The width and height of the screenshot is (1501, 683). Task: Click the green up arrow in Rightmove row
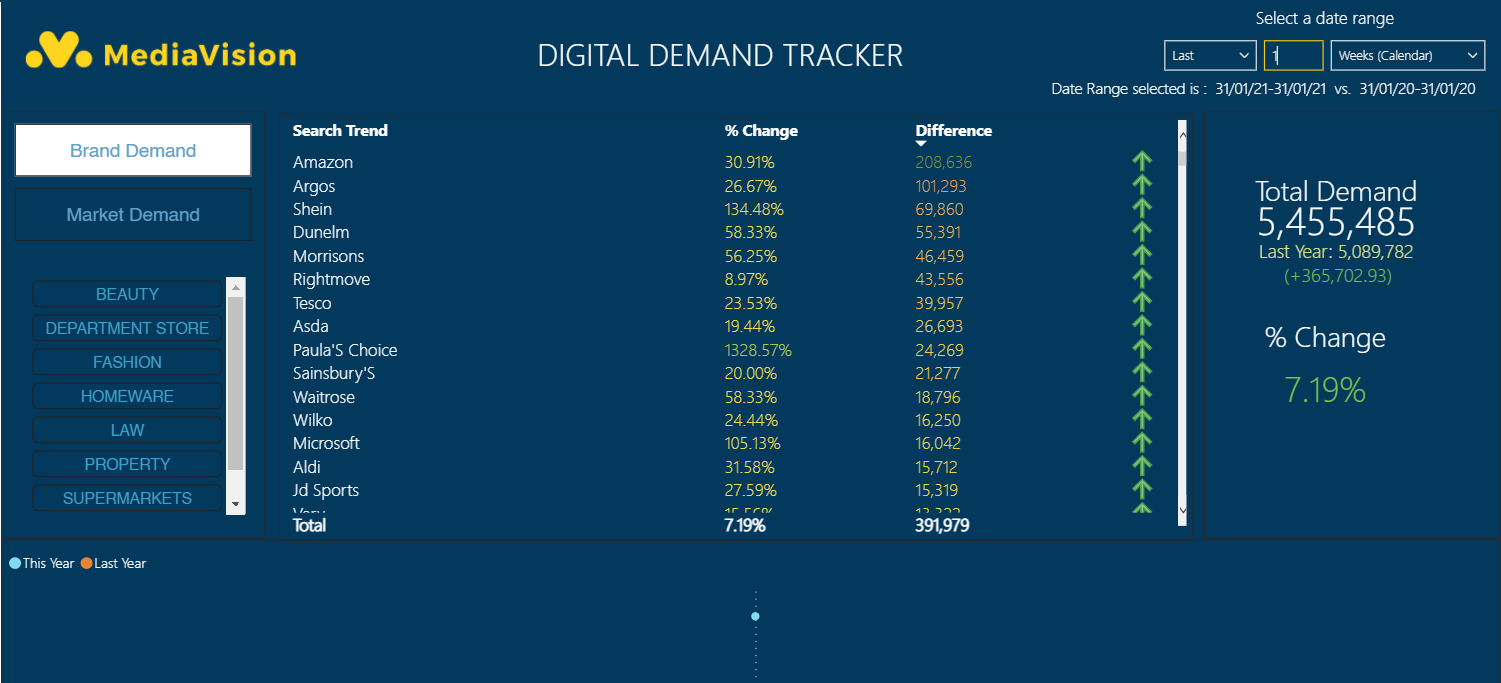(x=1141, y=279)
